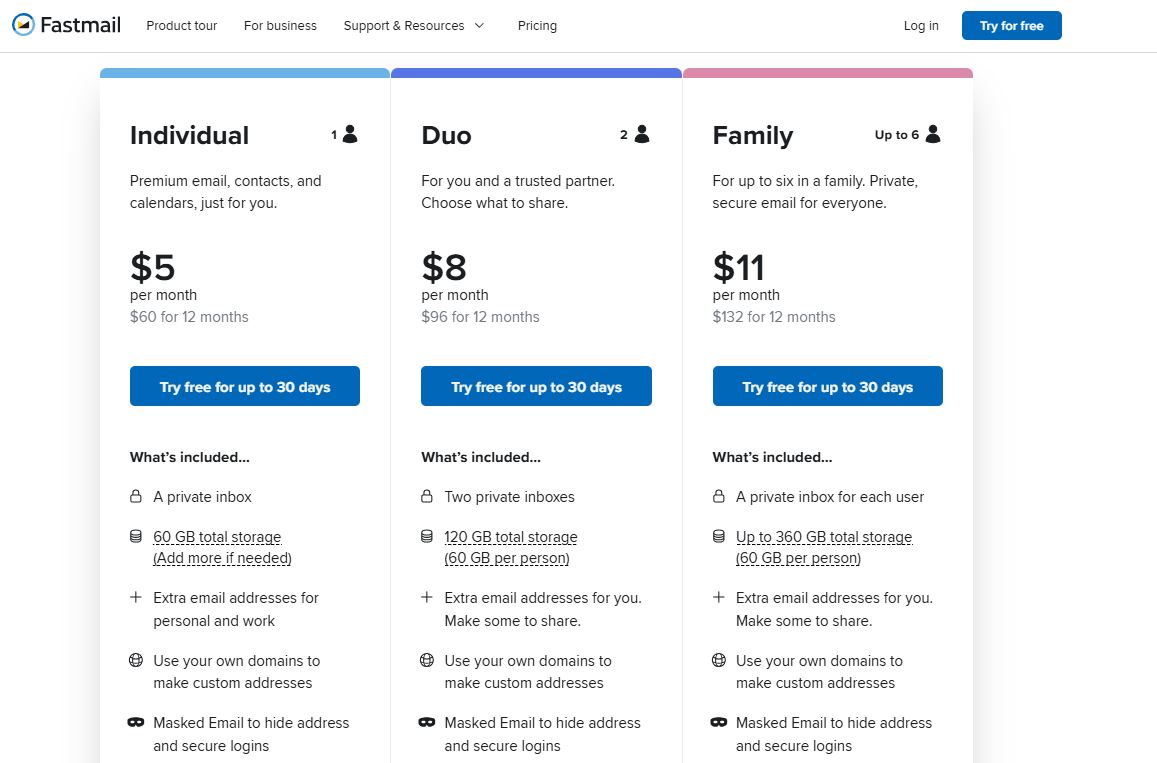Image resolution: width=1157 pixels, height=763 pixels.
Task: Expand 'Add more if needed' storage details
Action: 221,558
